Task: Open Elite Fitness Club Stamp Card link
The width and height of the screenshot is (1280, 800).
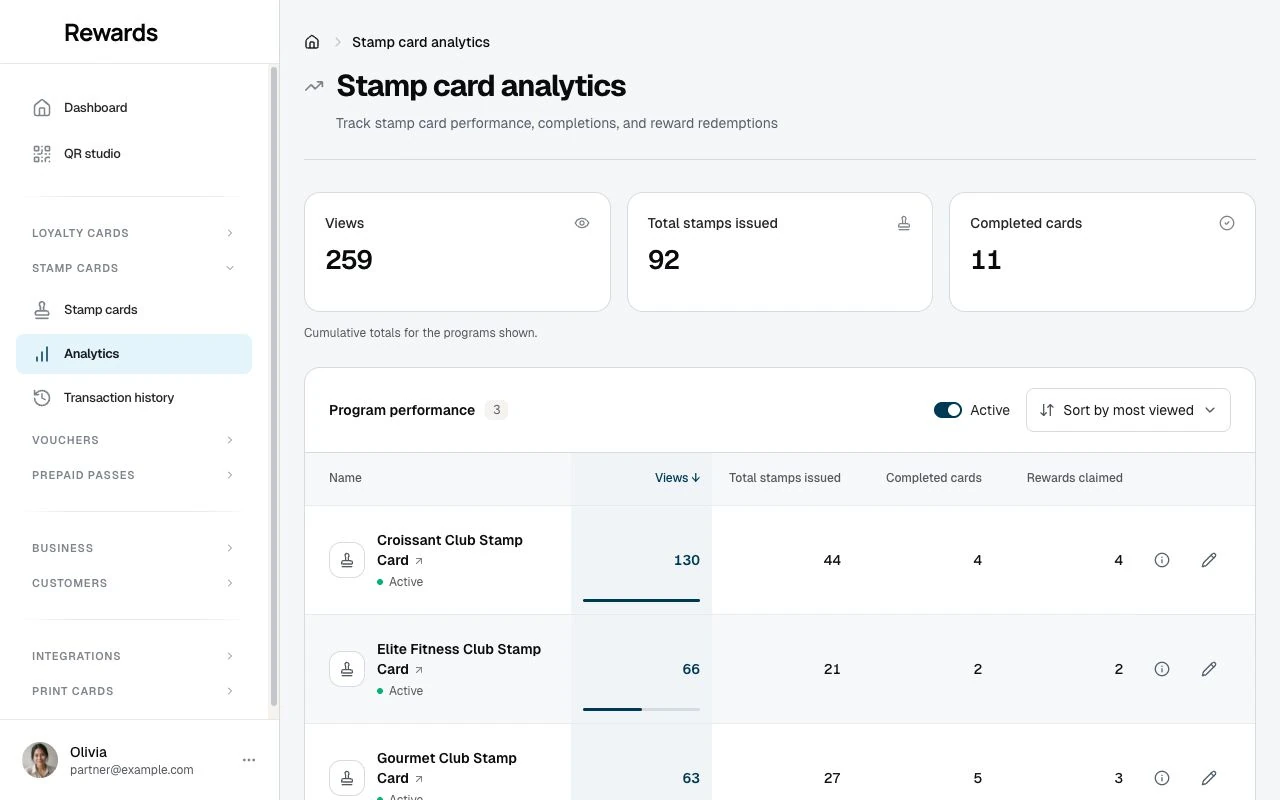Action: pyautogui.click(x=459, y=659)
